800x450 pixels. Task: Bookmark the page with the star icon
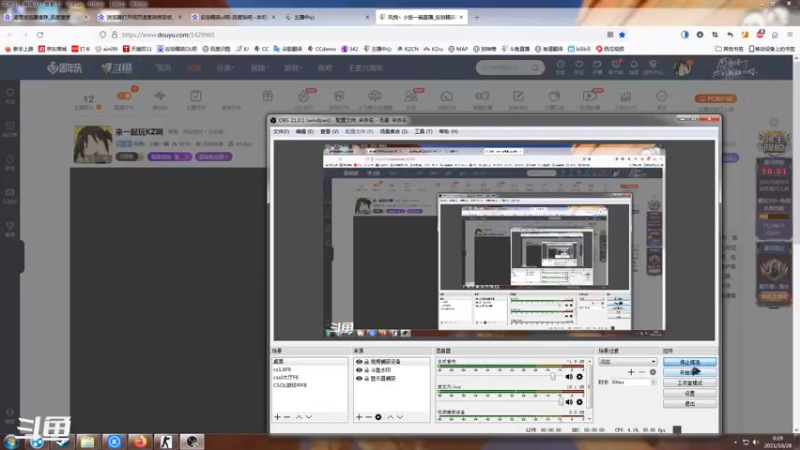(x=622, y=35)
